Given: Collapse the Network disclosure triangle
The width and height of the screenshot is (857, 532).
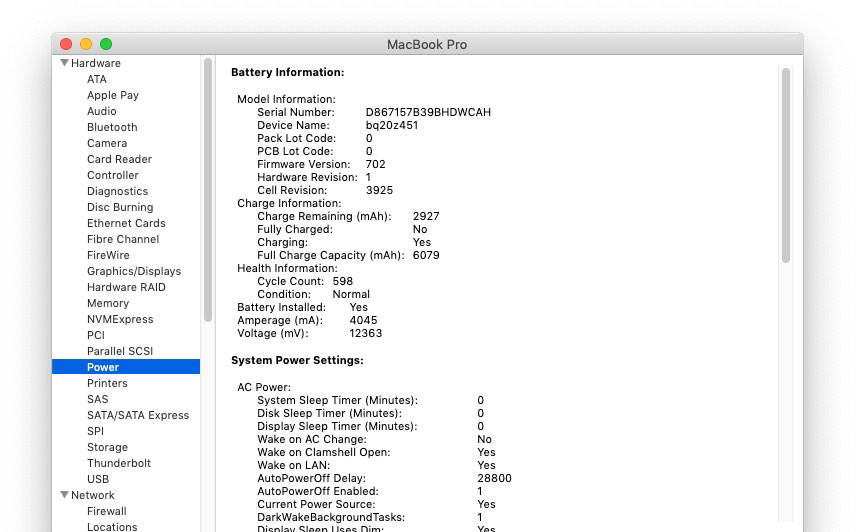Looking at the screenshot, I should 64,495.
